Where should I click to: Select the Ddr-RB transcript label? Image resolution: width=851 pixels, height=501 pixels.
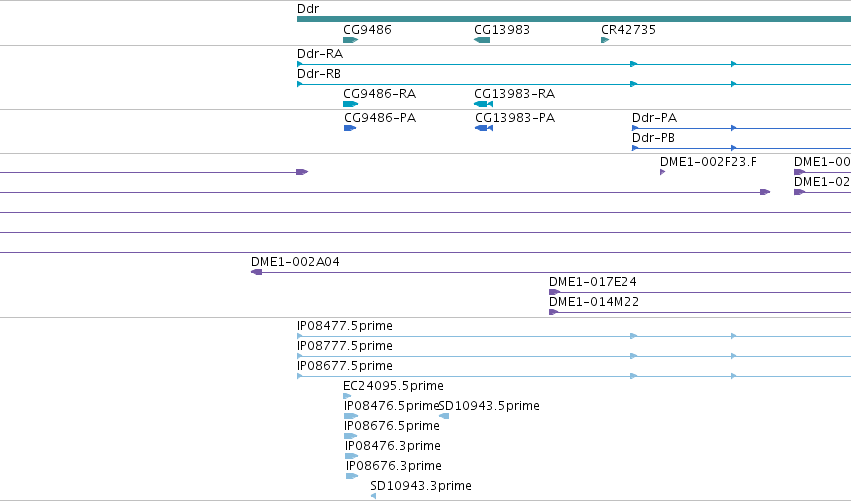pyautogui.click(x=319, y=73)
